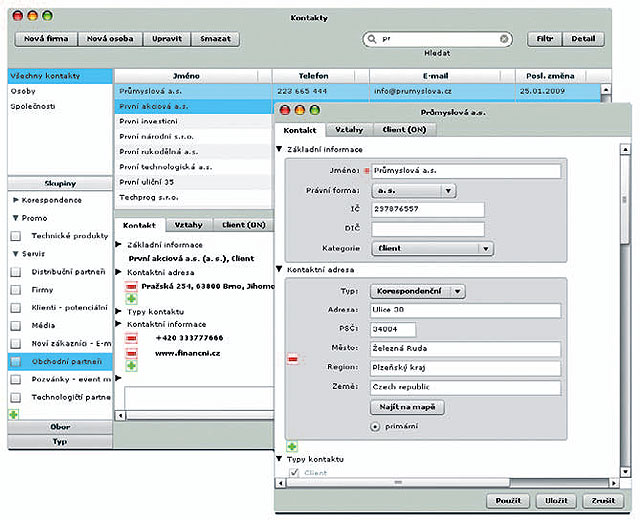Expand Typy kontaktu in main window detail
Screen dimensions: 640x520
pyautogui.click(x=118, y=311)
